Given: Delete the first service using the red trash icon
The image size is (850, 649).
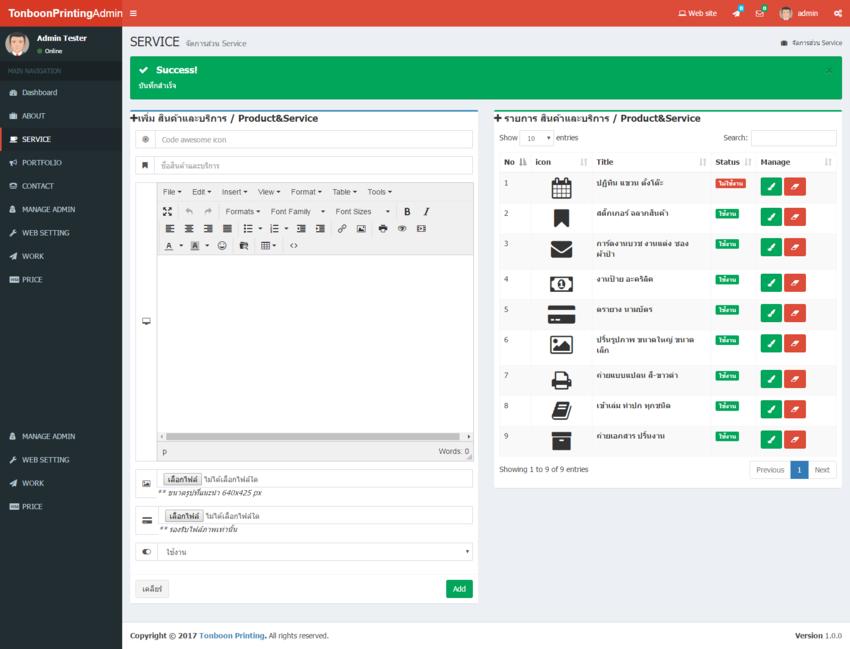Looking at the screenshot, I should point(795,185).
